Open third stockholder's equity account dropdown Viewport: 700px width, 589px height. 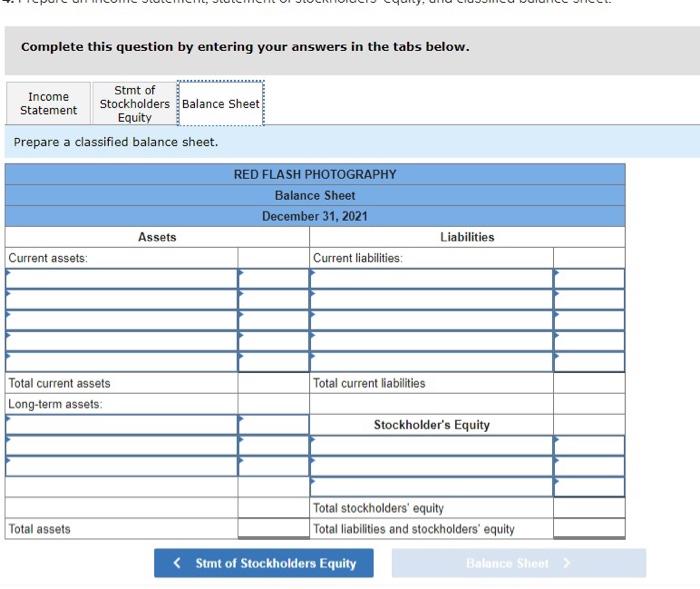[431, 487]
